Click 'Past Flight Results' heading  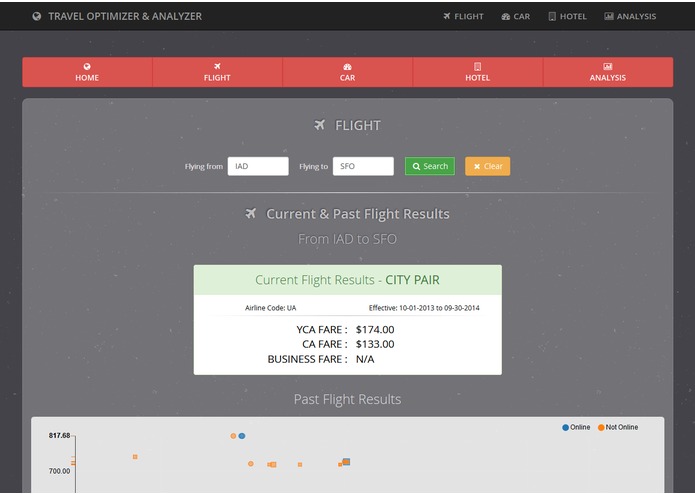(x=348, y=400)
